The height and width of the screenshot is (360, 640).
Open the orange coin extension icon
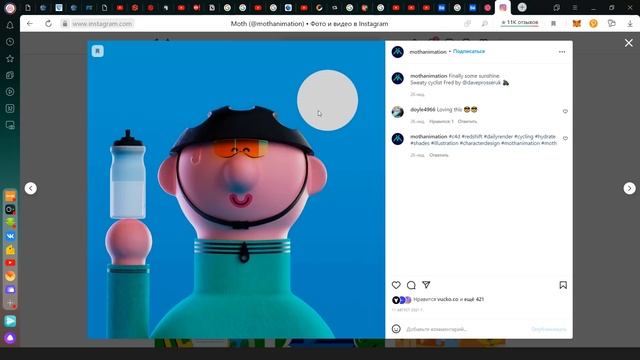point(593,24)
